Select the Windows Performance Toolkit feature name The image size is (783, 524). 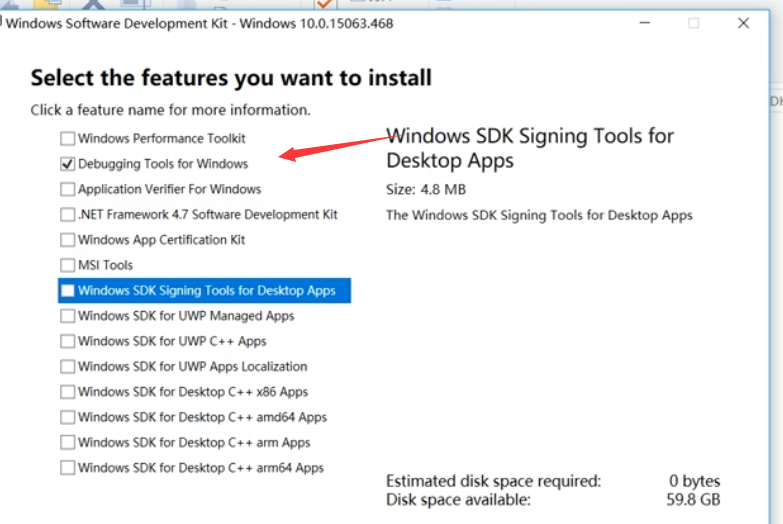(162, 138)
